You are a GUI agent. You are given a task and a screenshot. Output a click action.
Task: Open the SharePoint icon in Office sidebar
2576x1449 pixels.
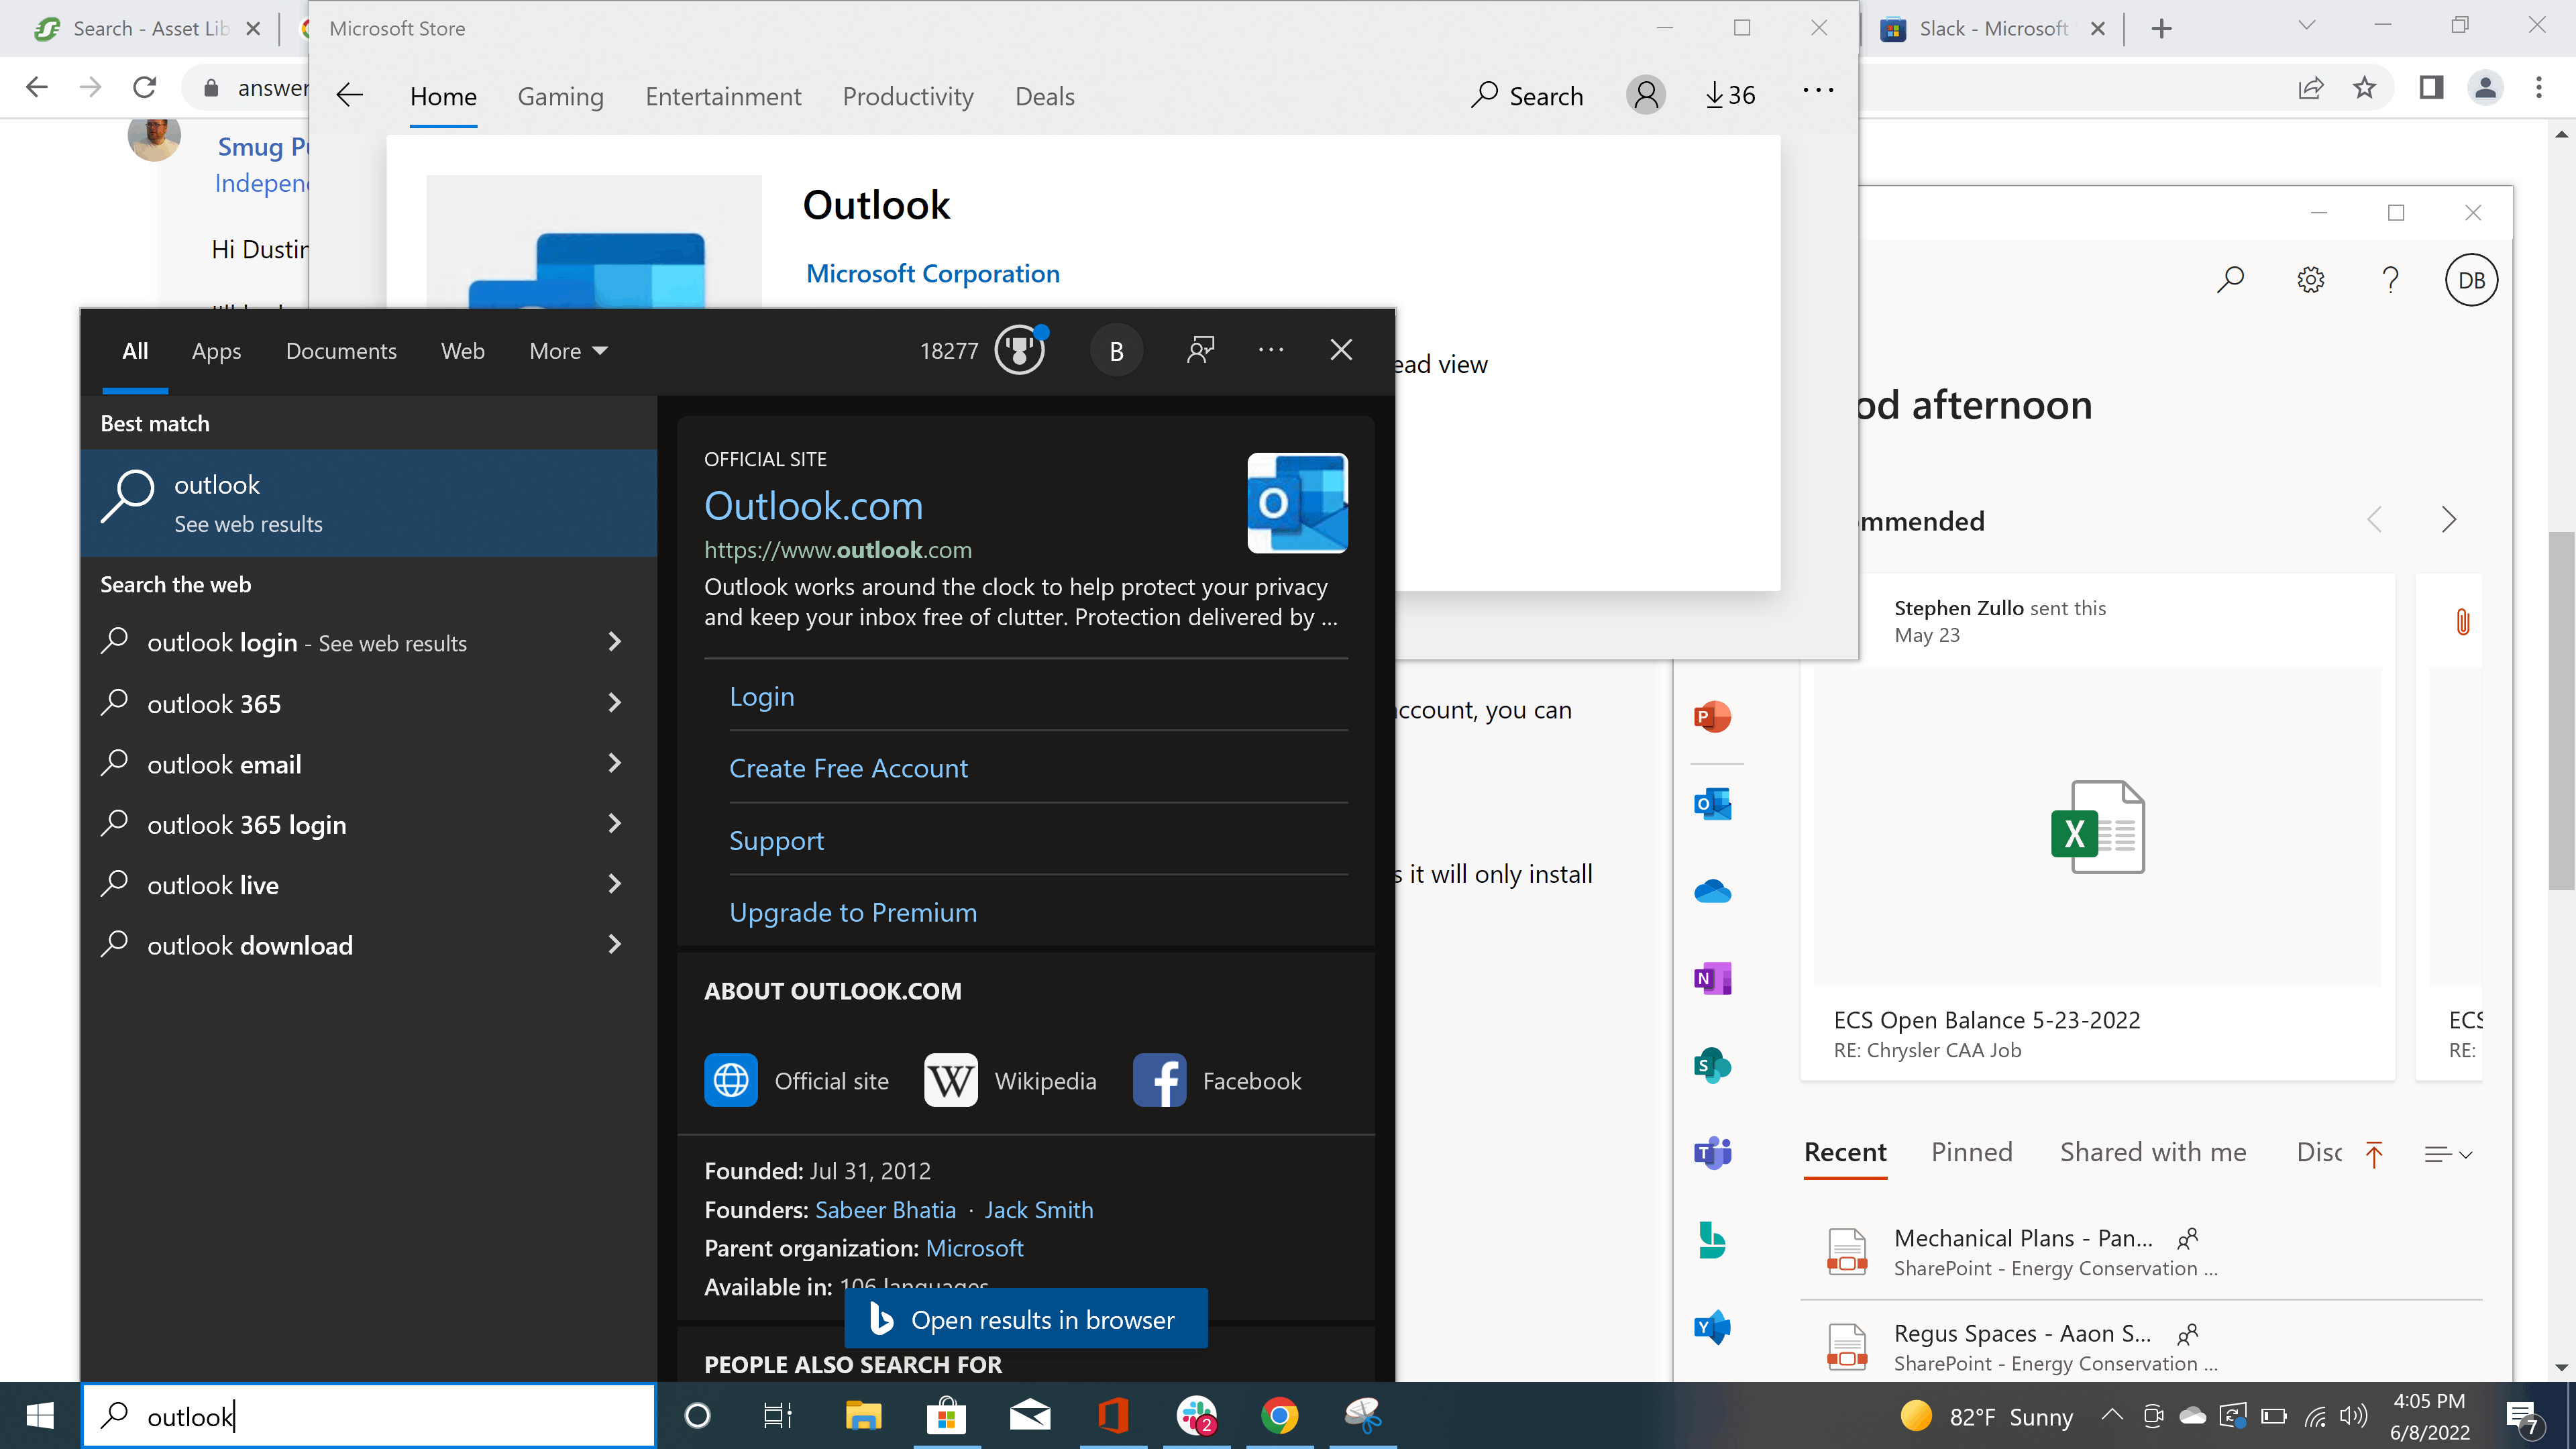pyautogui.click(x=1712, y=1065)
